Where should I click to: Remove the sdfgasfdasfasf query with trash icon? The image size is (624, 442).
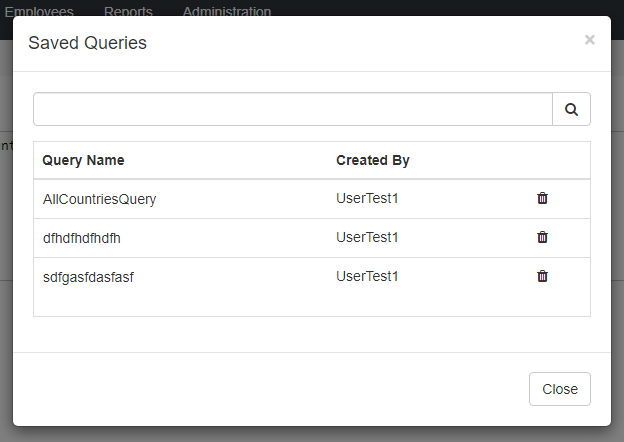point(542,276)
